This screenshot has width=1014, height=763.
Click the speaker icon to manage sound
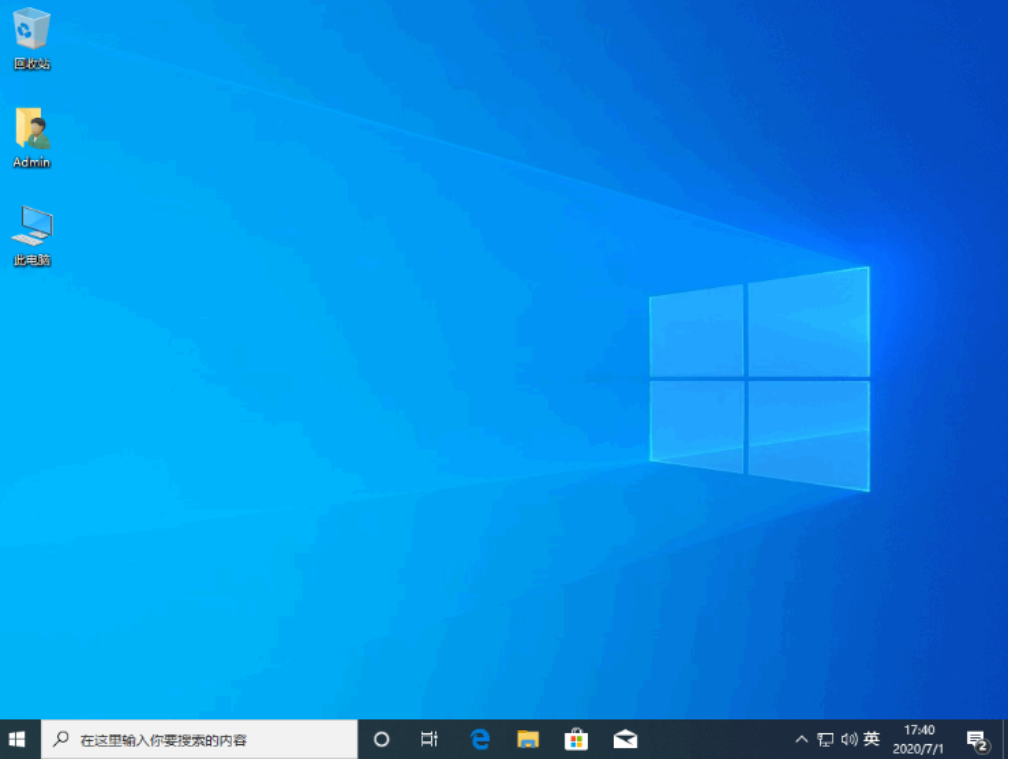coord(847,739)
